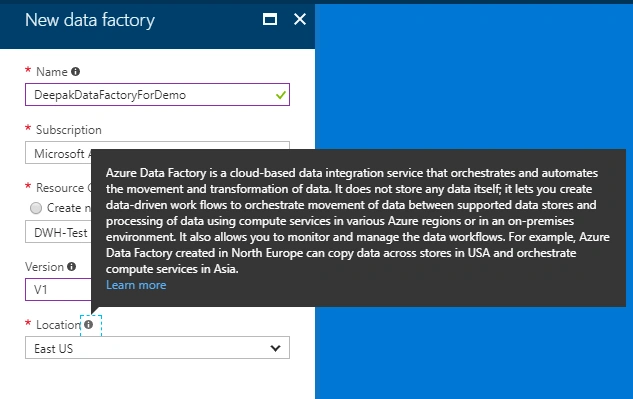Image resolution: width=633 pixels, height=399 pixels.
Task: Click the Subscription label
Action: pos(69,130)
